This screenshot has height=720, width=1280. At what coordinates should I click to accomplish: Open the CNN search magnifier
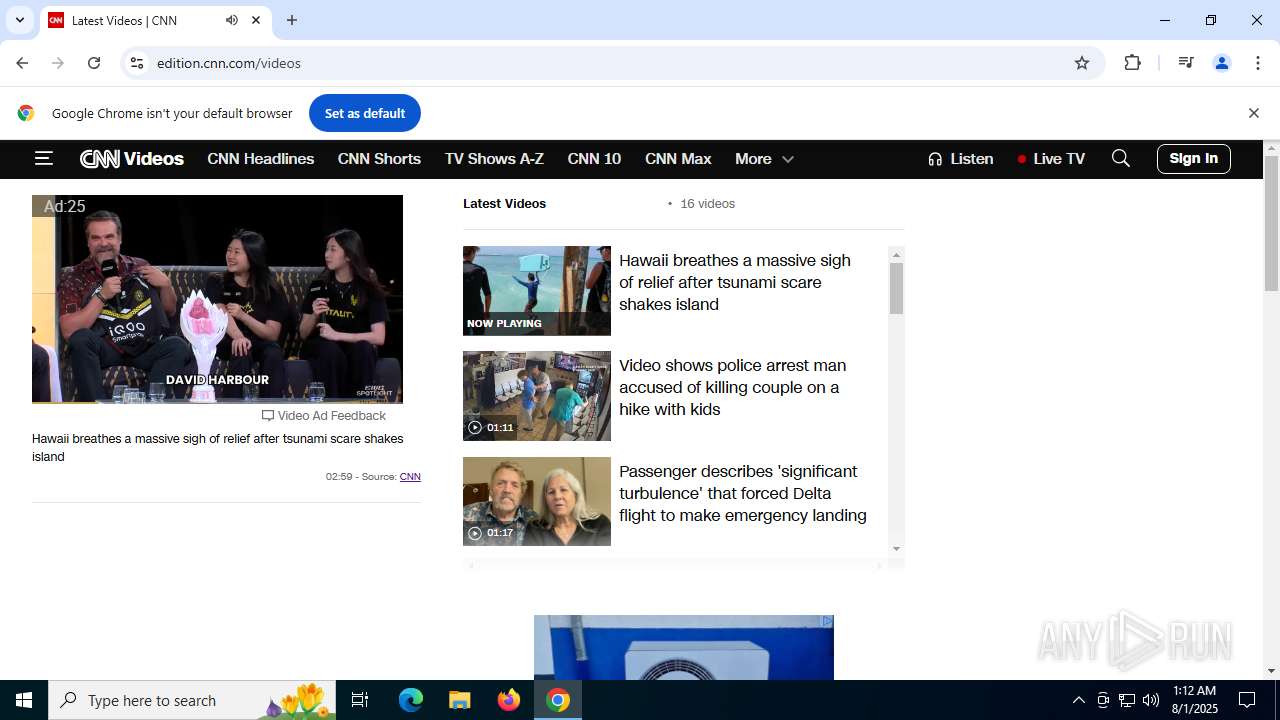1121,158
